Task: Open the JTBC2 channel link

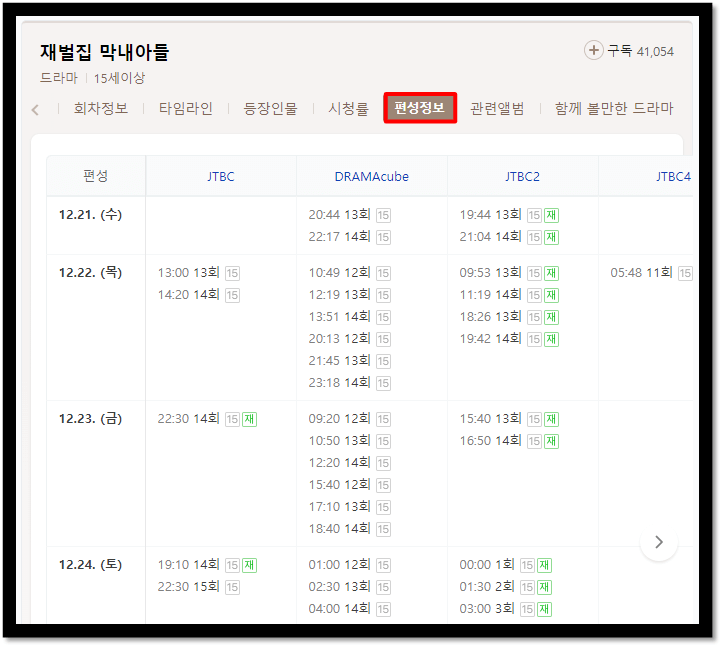Action: click(x=522, y=177)
